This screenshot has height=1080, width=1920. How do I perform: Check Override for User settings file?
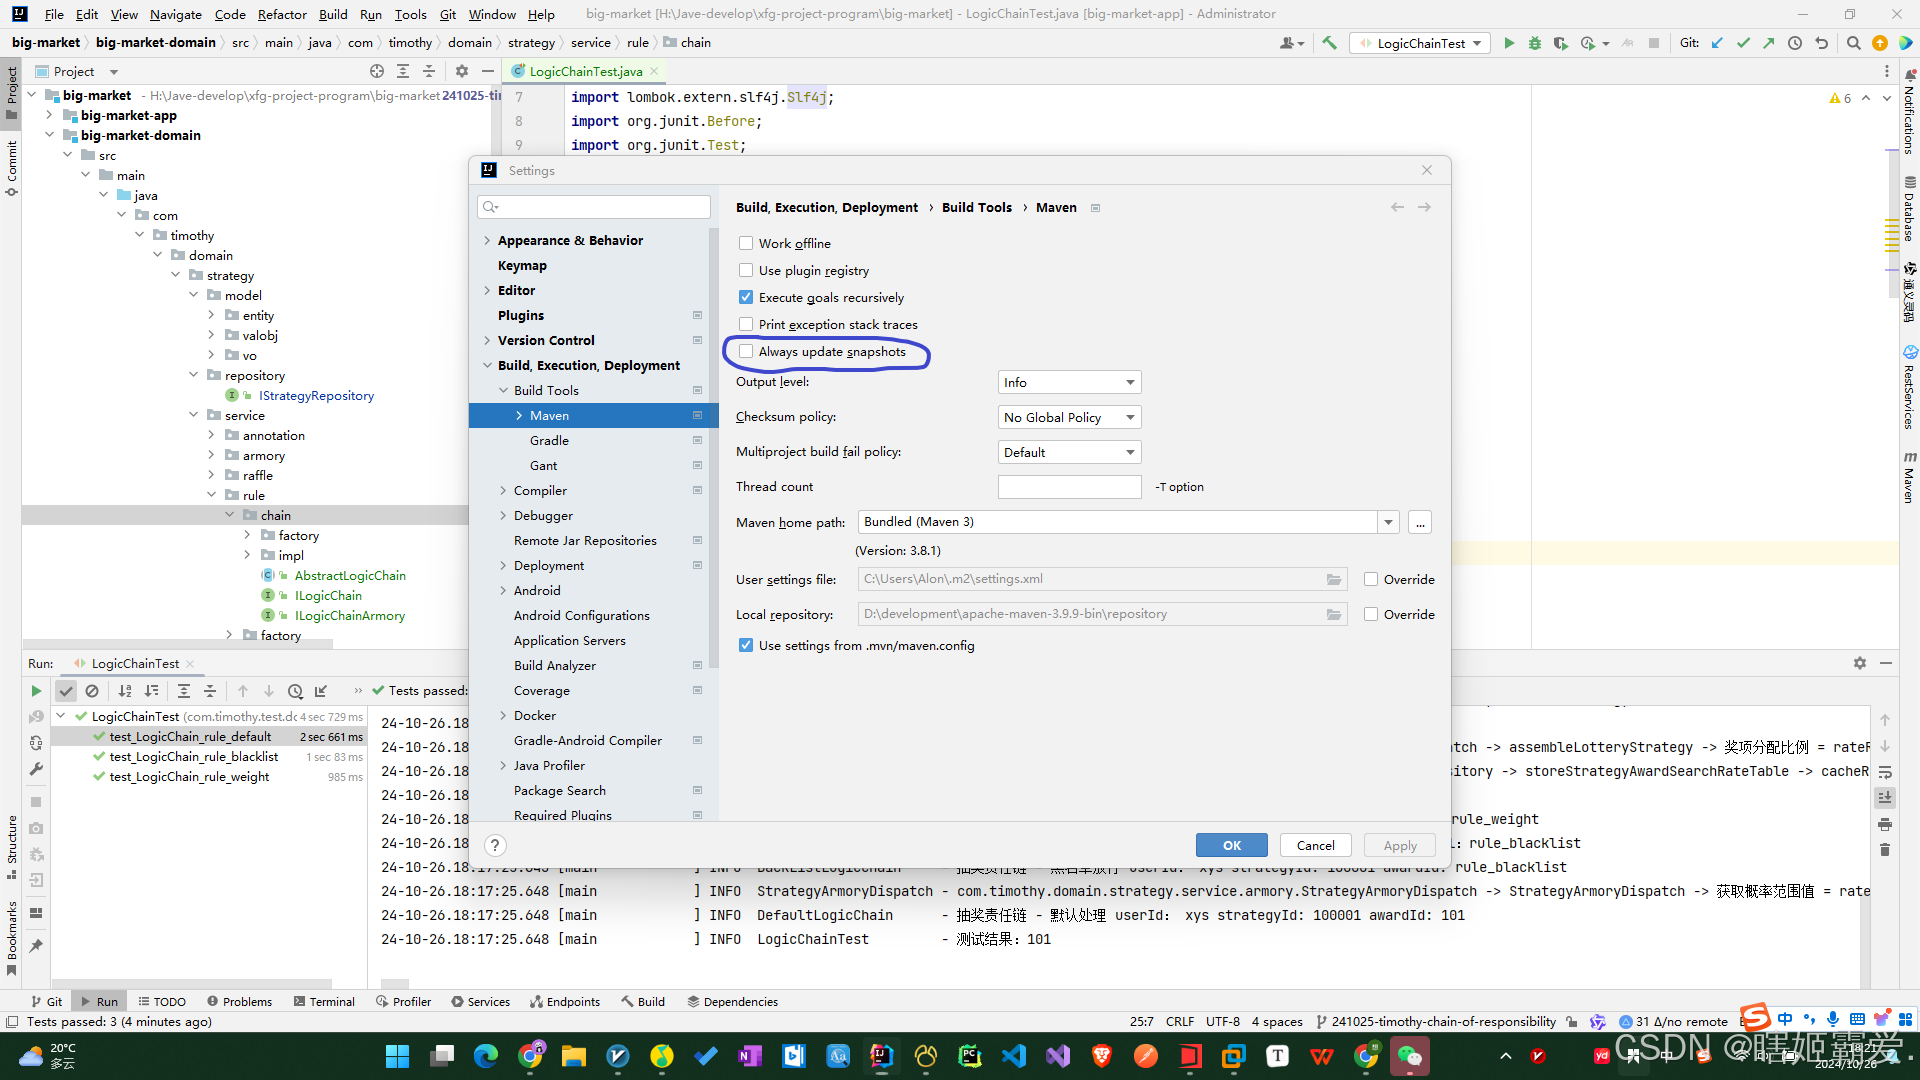tap(1371, 579)
